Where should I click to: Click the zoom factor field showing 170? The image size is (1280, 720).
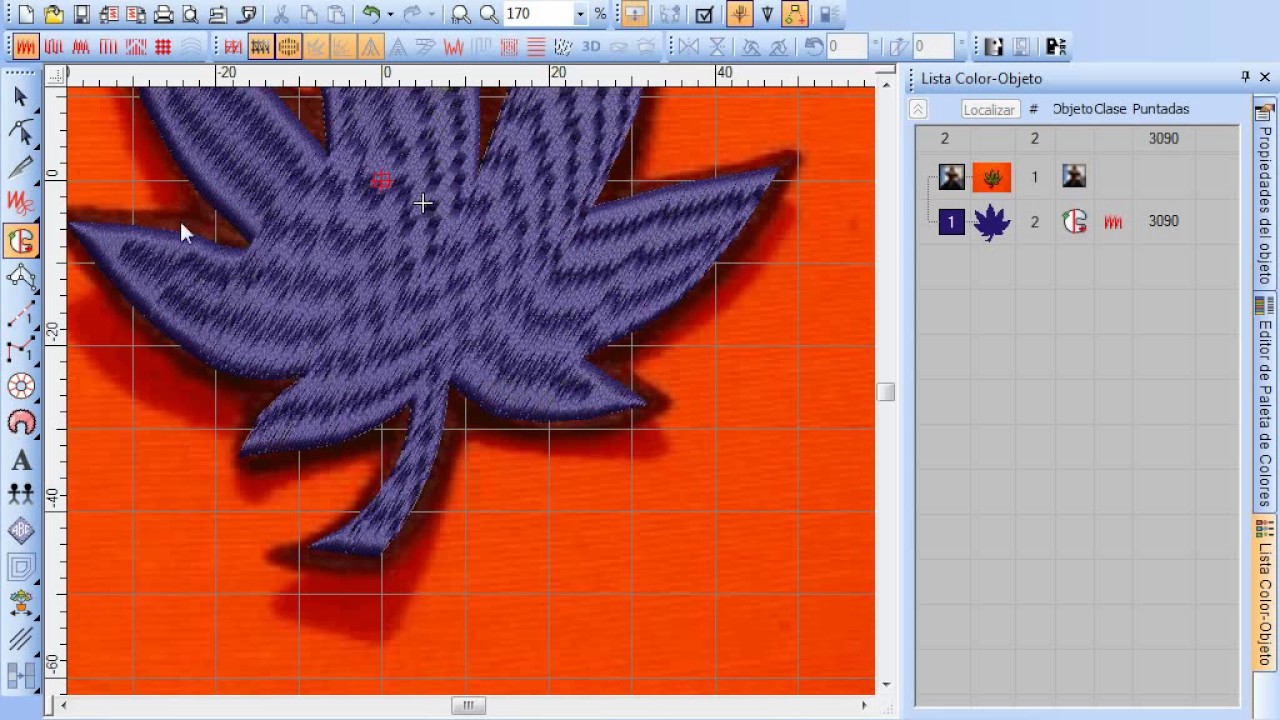click(x=538, y=14)
